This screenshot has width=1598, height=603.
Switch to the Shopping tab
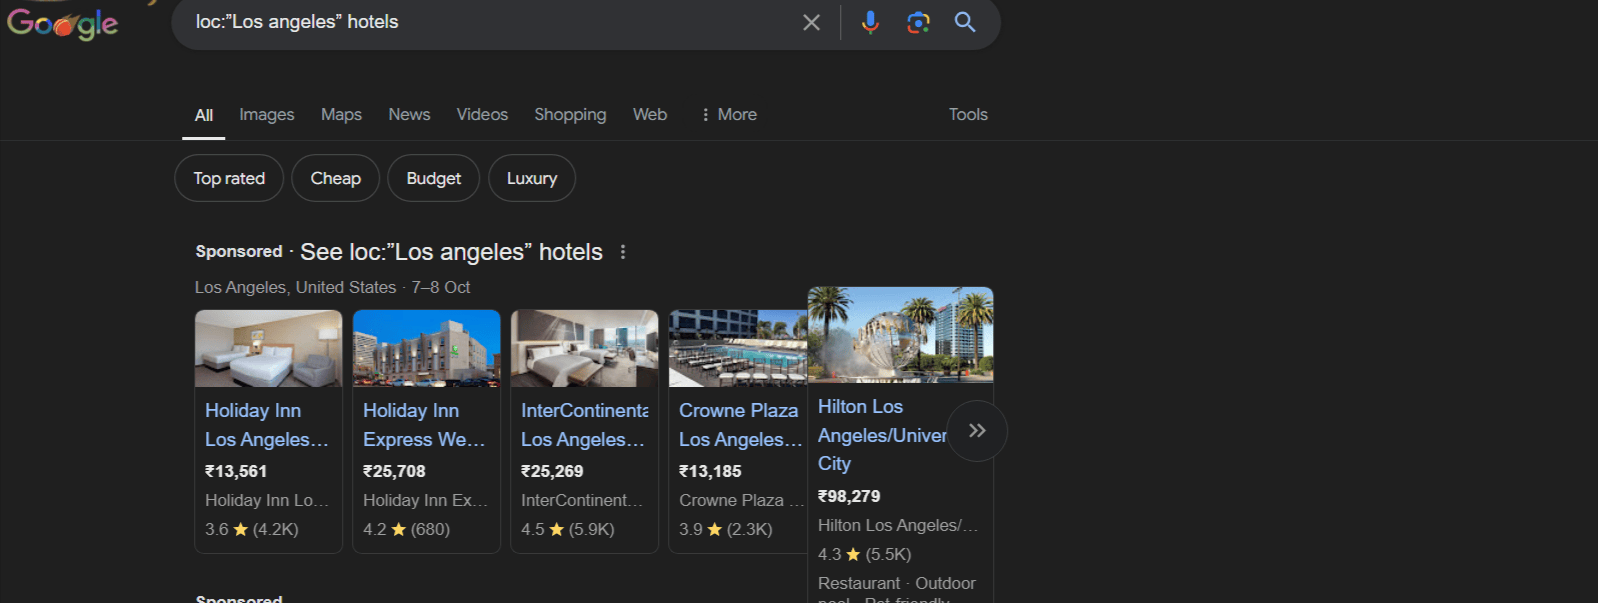click(570, 115)
